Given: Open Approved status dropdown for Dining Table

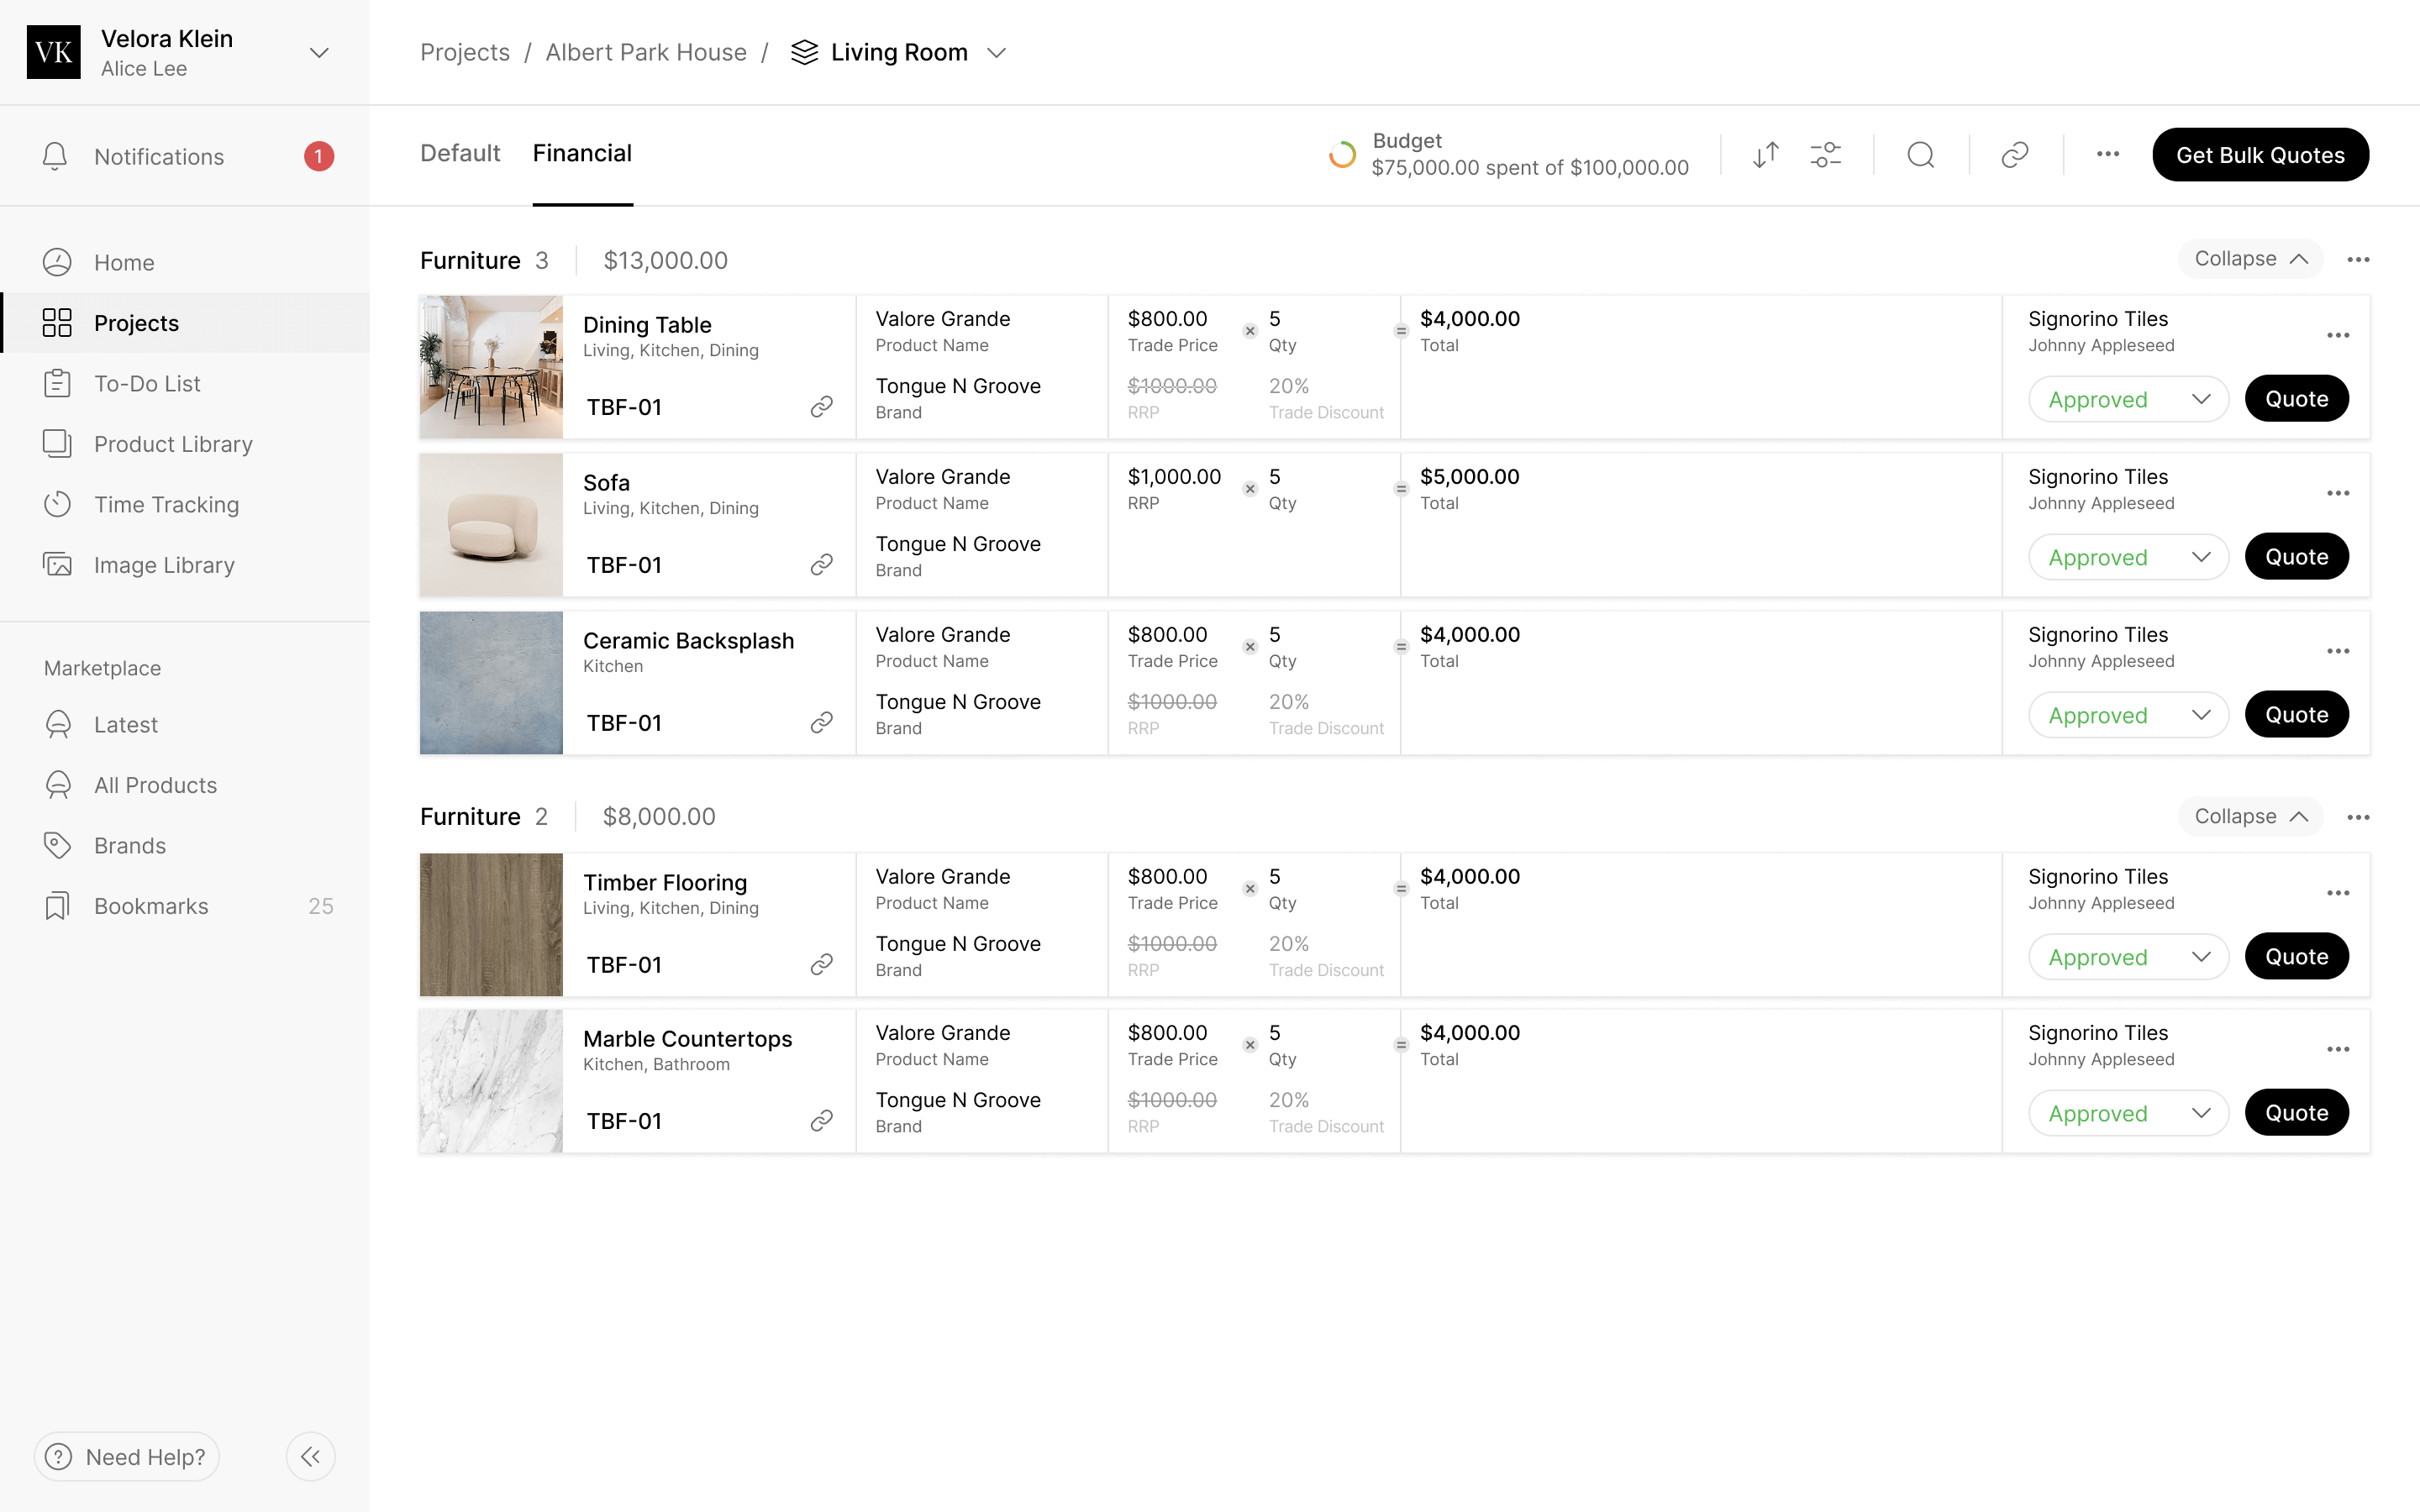Looking at the screenshot, I should coord(2128,399).
